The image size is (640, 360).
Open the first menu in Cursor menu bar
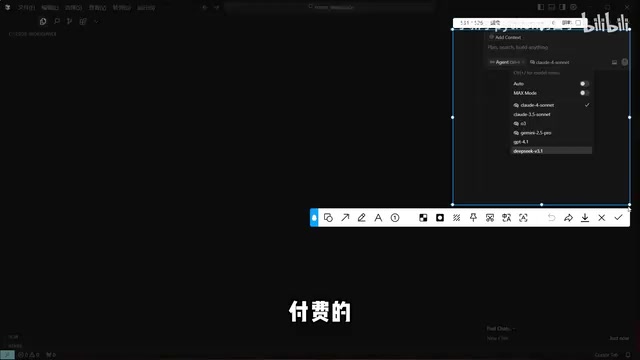click(26, 7)
